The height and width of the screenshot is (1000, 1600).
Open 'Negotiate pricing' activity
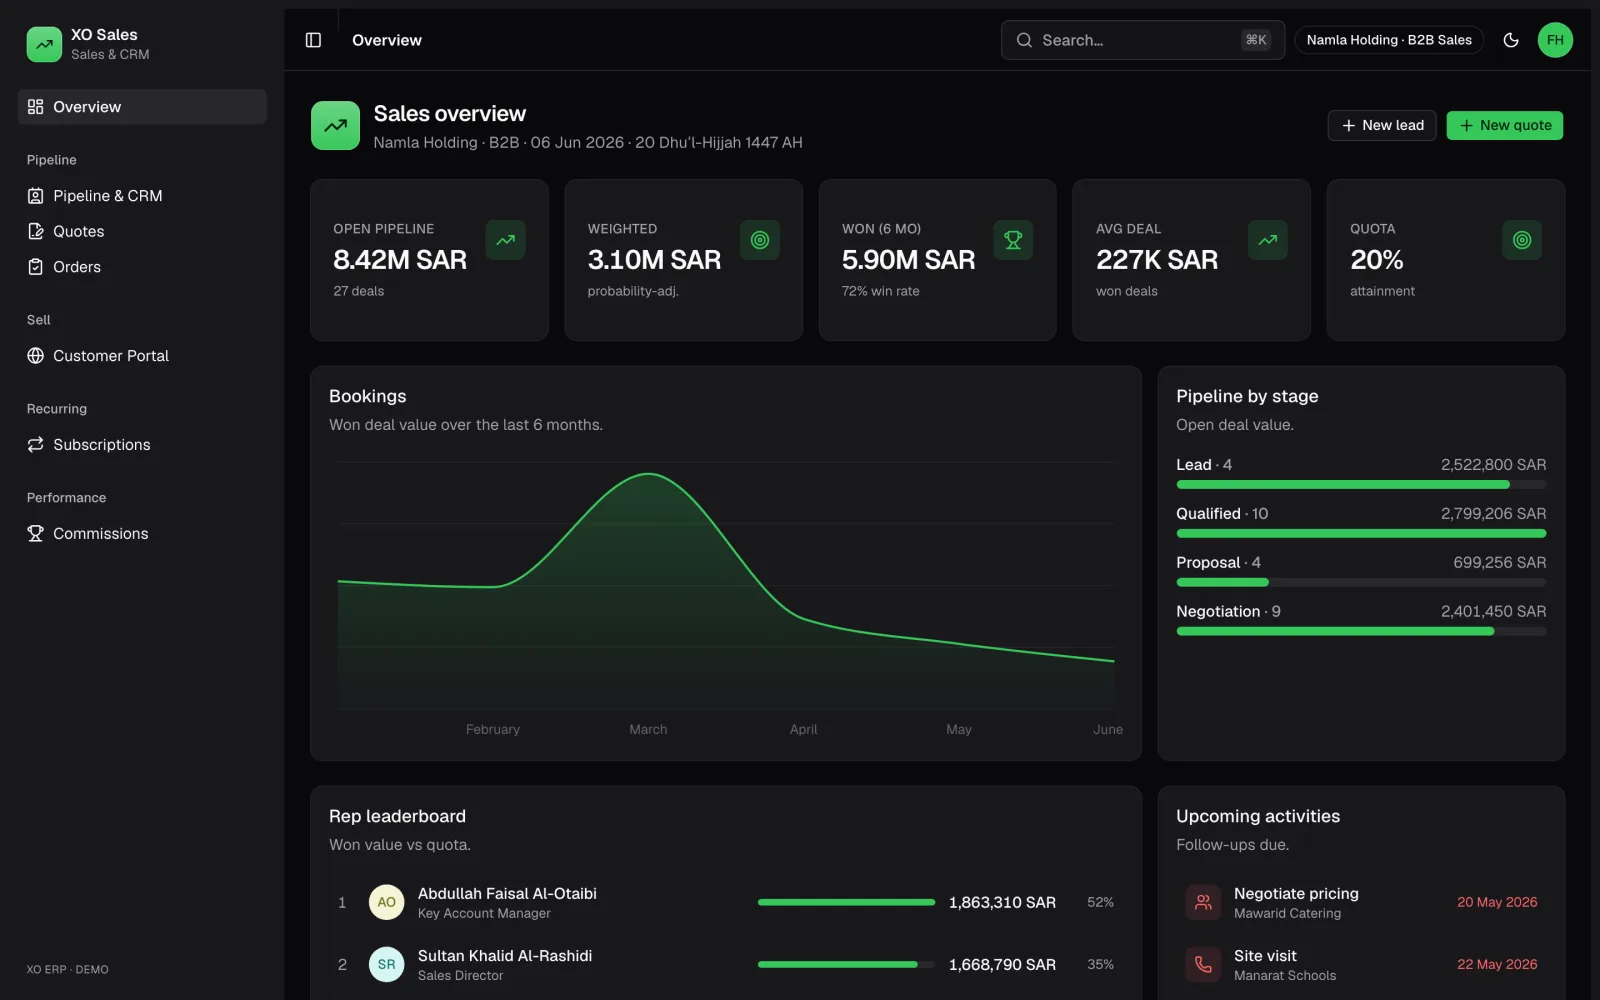(1361, 902)
